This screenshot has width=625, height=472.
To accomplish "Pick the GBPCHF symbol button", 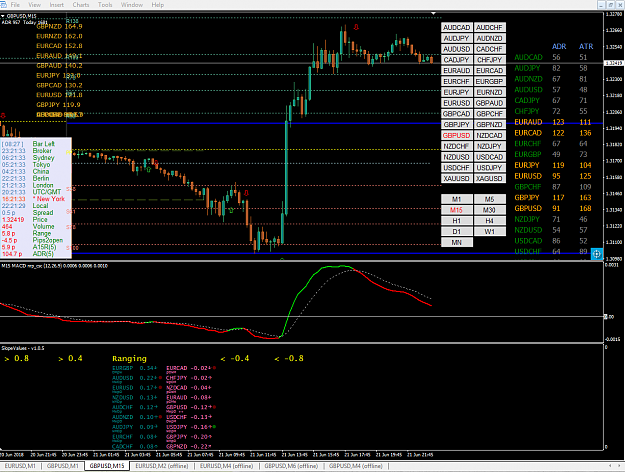I will tap(489, 114).
